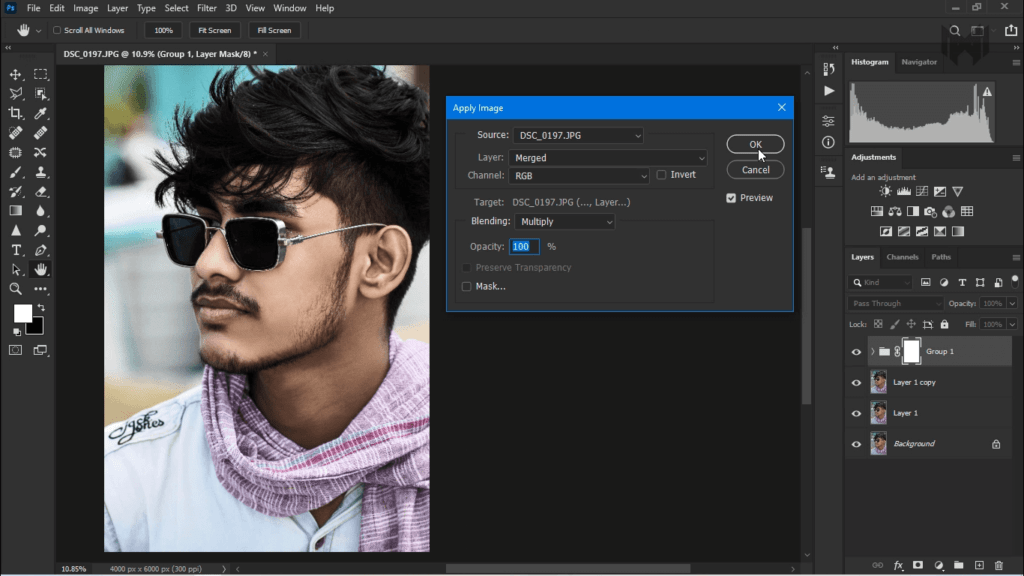Expand the Group 1 folder

click(872, 352)
